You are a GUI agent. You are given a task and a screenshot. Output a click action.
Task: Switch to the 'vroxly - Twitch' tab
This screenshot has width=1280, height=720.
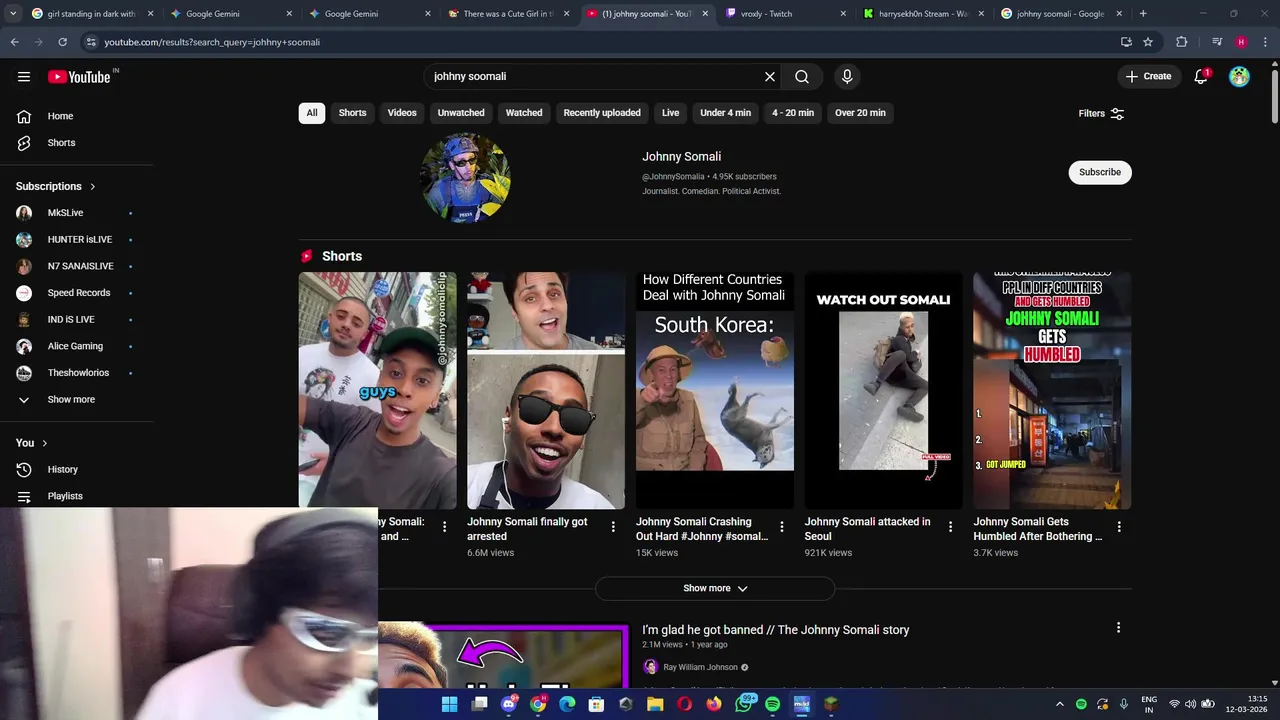click(784, 14)
